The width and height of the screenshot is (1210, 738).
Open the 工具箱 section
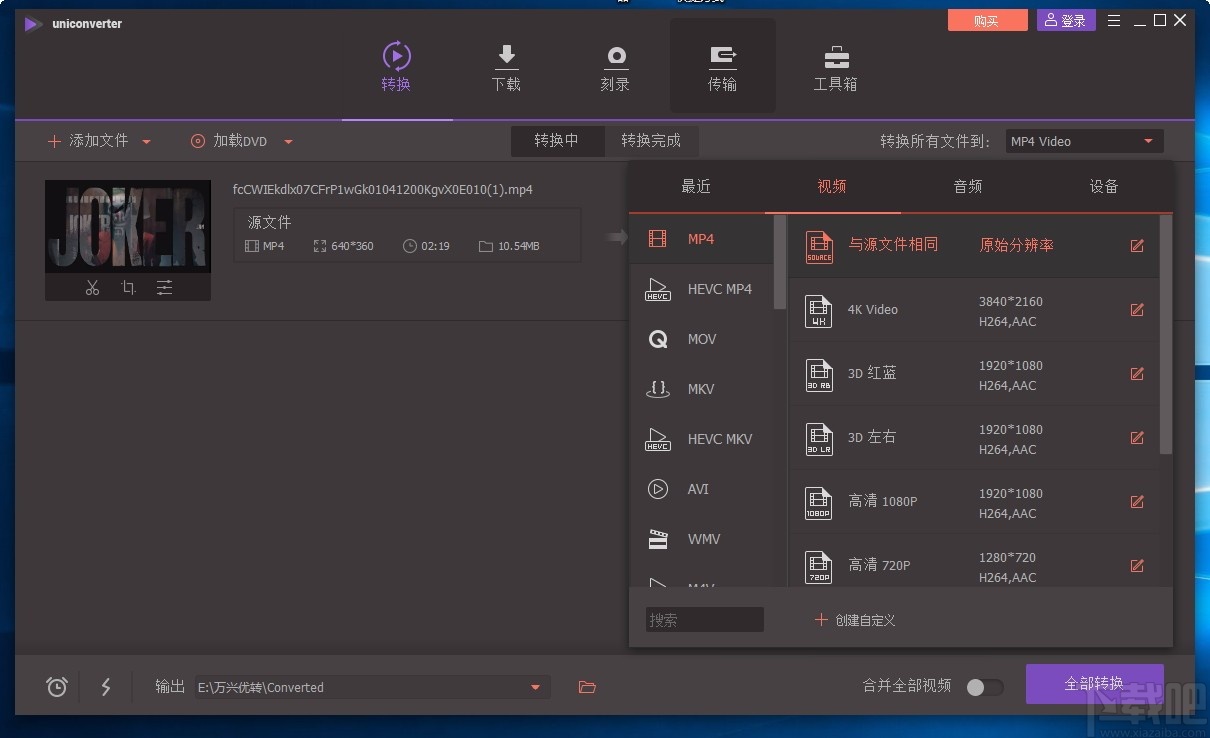click(835, 65)
